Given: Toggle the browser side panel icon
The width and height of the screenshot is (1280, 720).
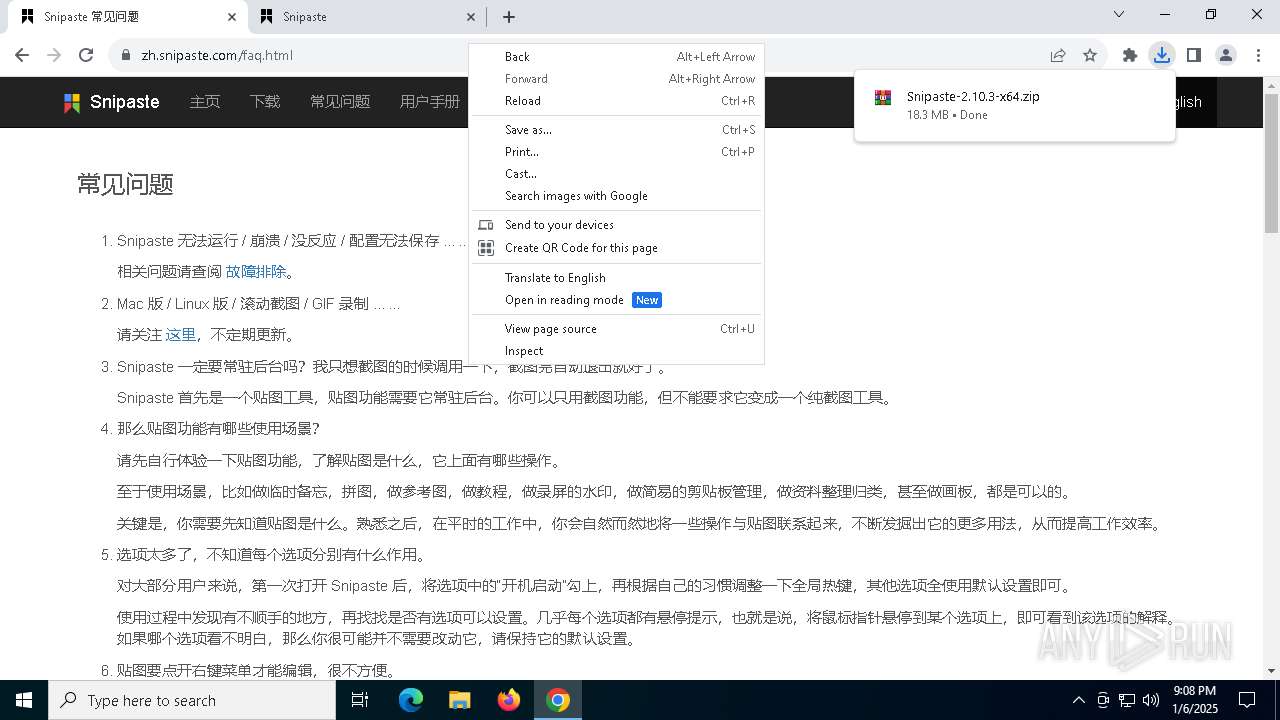Looking at the screenshot, I should pos(1193,55).
